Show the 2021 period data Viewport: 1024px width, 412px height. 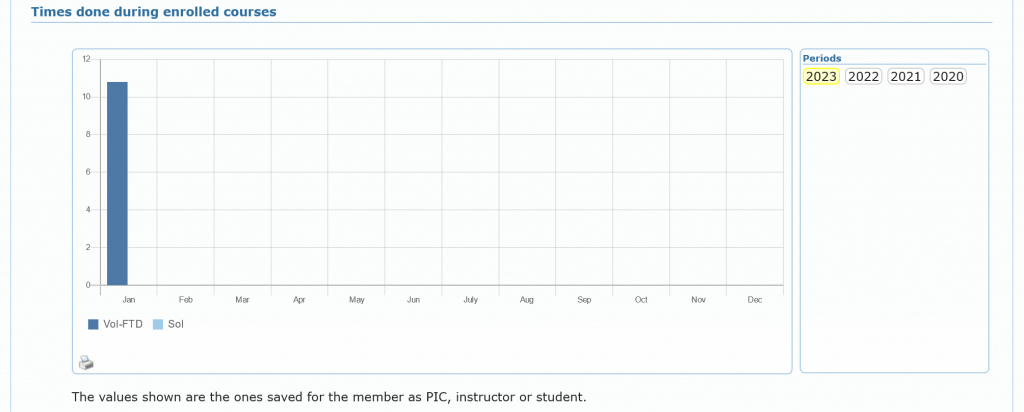tap(905, 77)
